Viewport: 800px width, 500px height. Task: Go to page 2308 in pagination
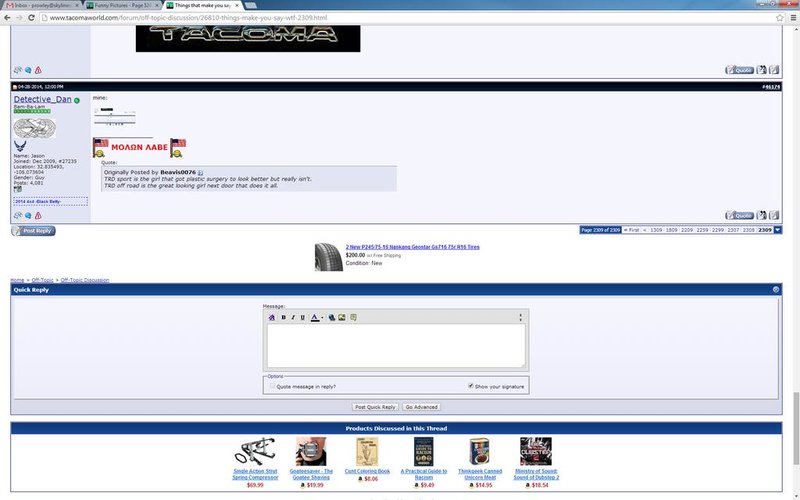[749, 230]
